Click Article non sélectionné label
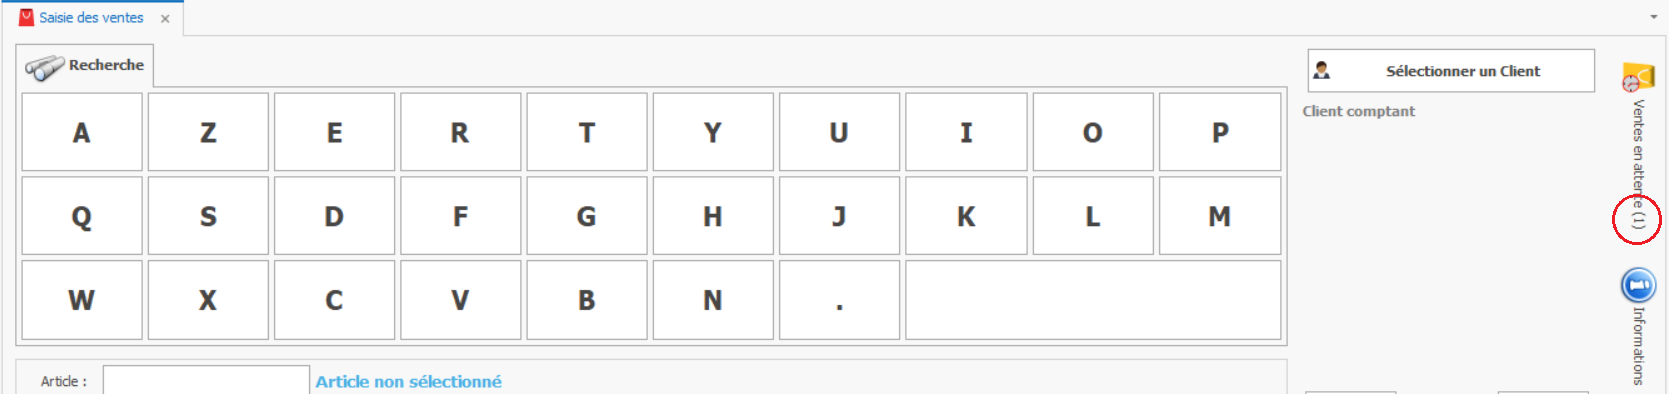The height and width of the screenshot is (394, 1669). point(409,381)
